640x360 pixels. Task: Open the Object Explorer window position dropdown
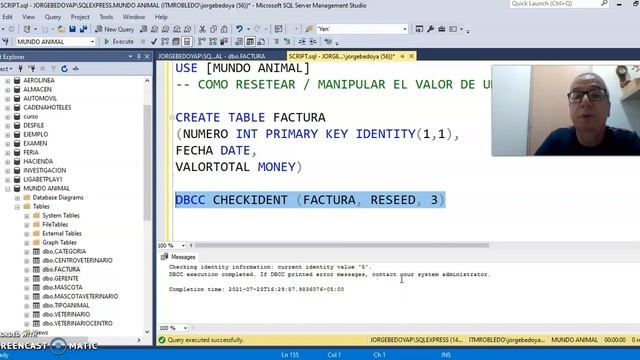(x=130, y=56)
